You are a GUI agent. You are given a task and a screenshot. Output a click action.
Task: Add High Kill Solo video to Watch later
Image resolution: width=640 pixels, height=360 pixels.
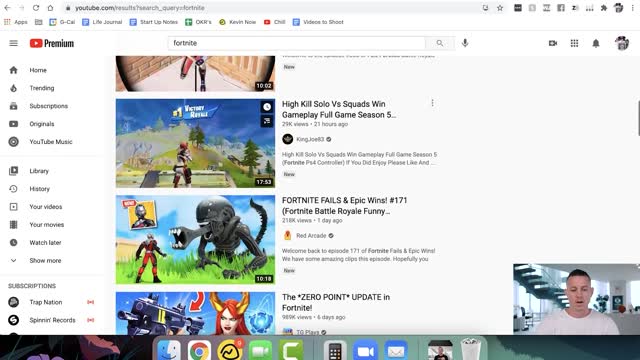[x=267, y=107]
